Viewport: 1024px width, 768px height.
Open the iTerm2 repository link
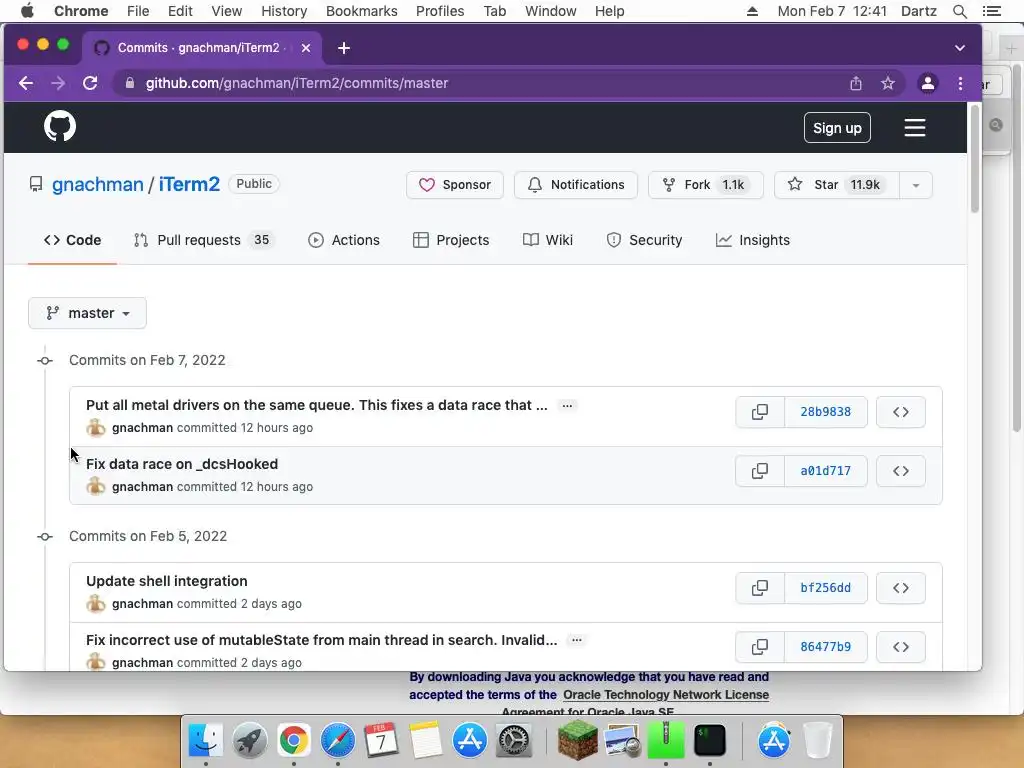[189, 184]
